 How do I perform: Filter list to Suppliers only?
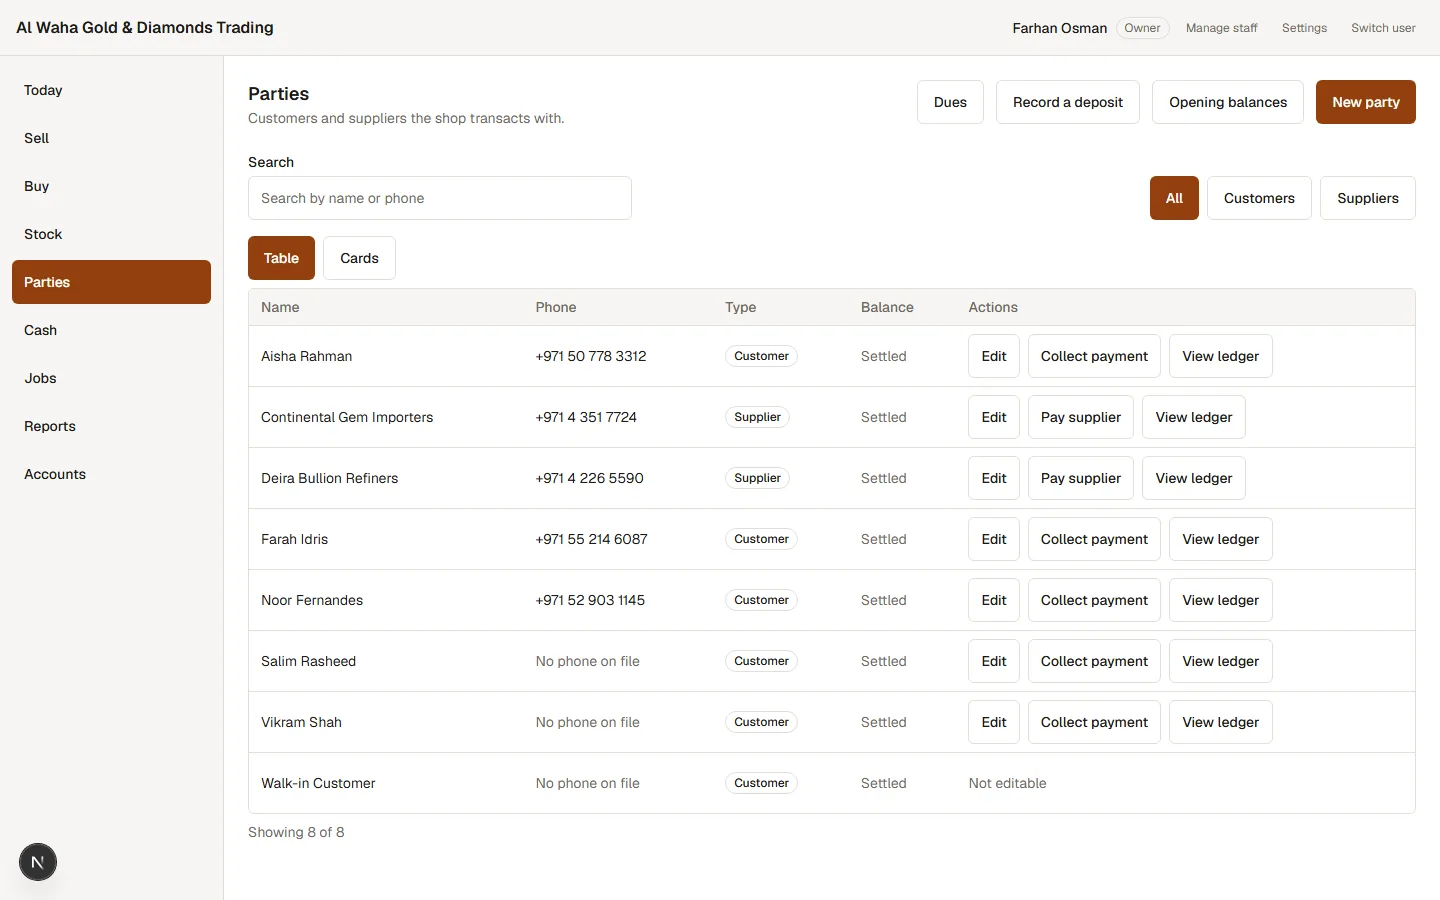click(1368, 198)
